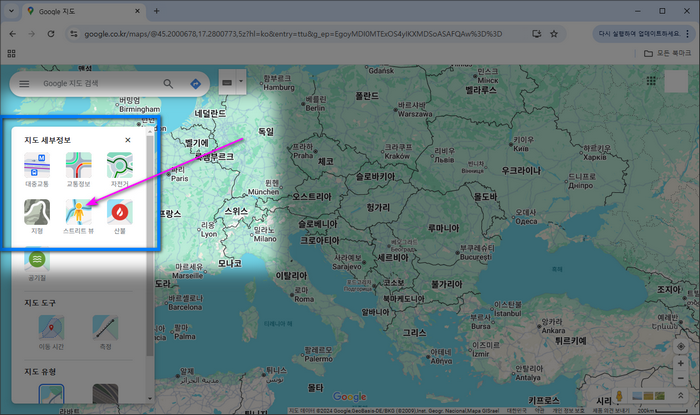
Task: View site information for google.co.kr
Action: click(x=74, y=34)
